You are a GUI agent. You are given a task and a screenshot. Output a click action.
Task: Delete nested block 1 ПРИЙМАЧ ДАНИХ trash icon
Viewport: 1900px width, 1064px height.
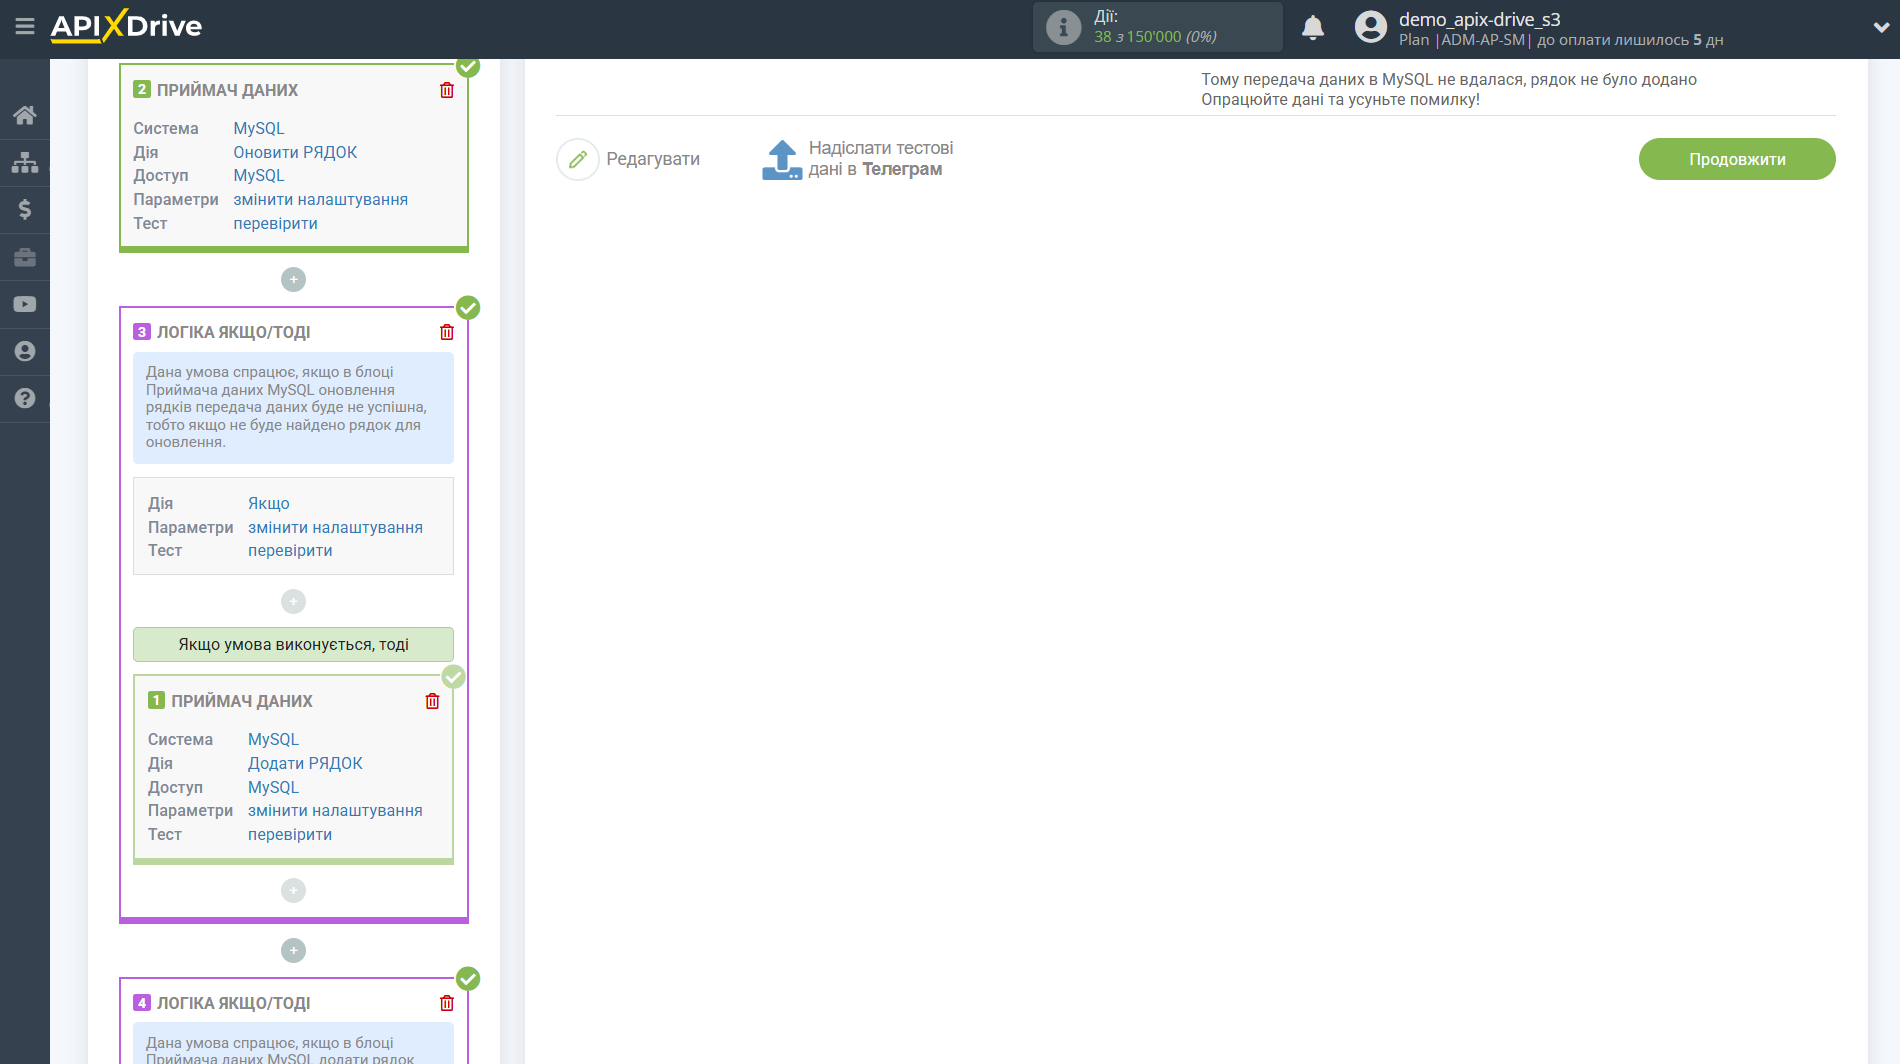coord(432,701)
